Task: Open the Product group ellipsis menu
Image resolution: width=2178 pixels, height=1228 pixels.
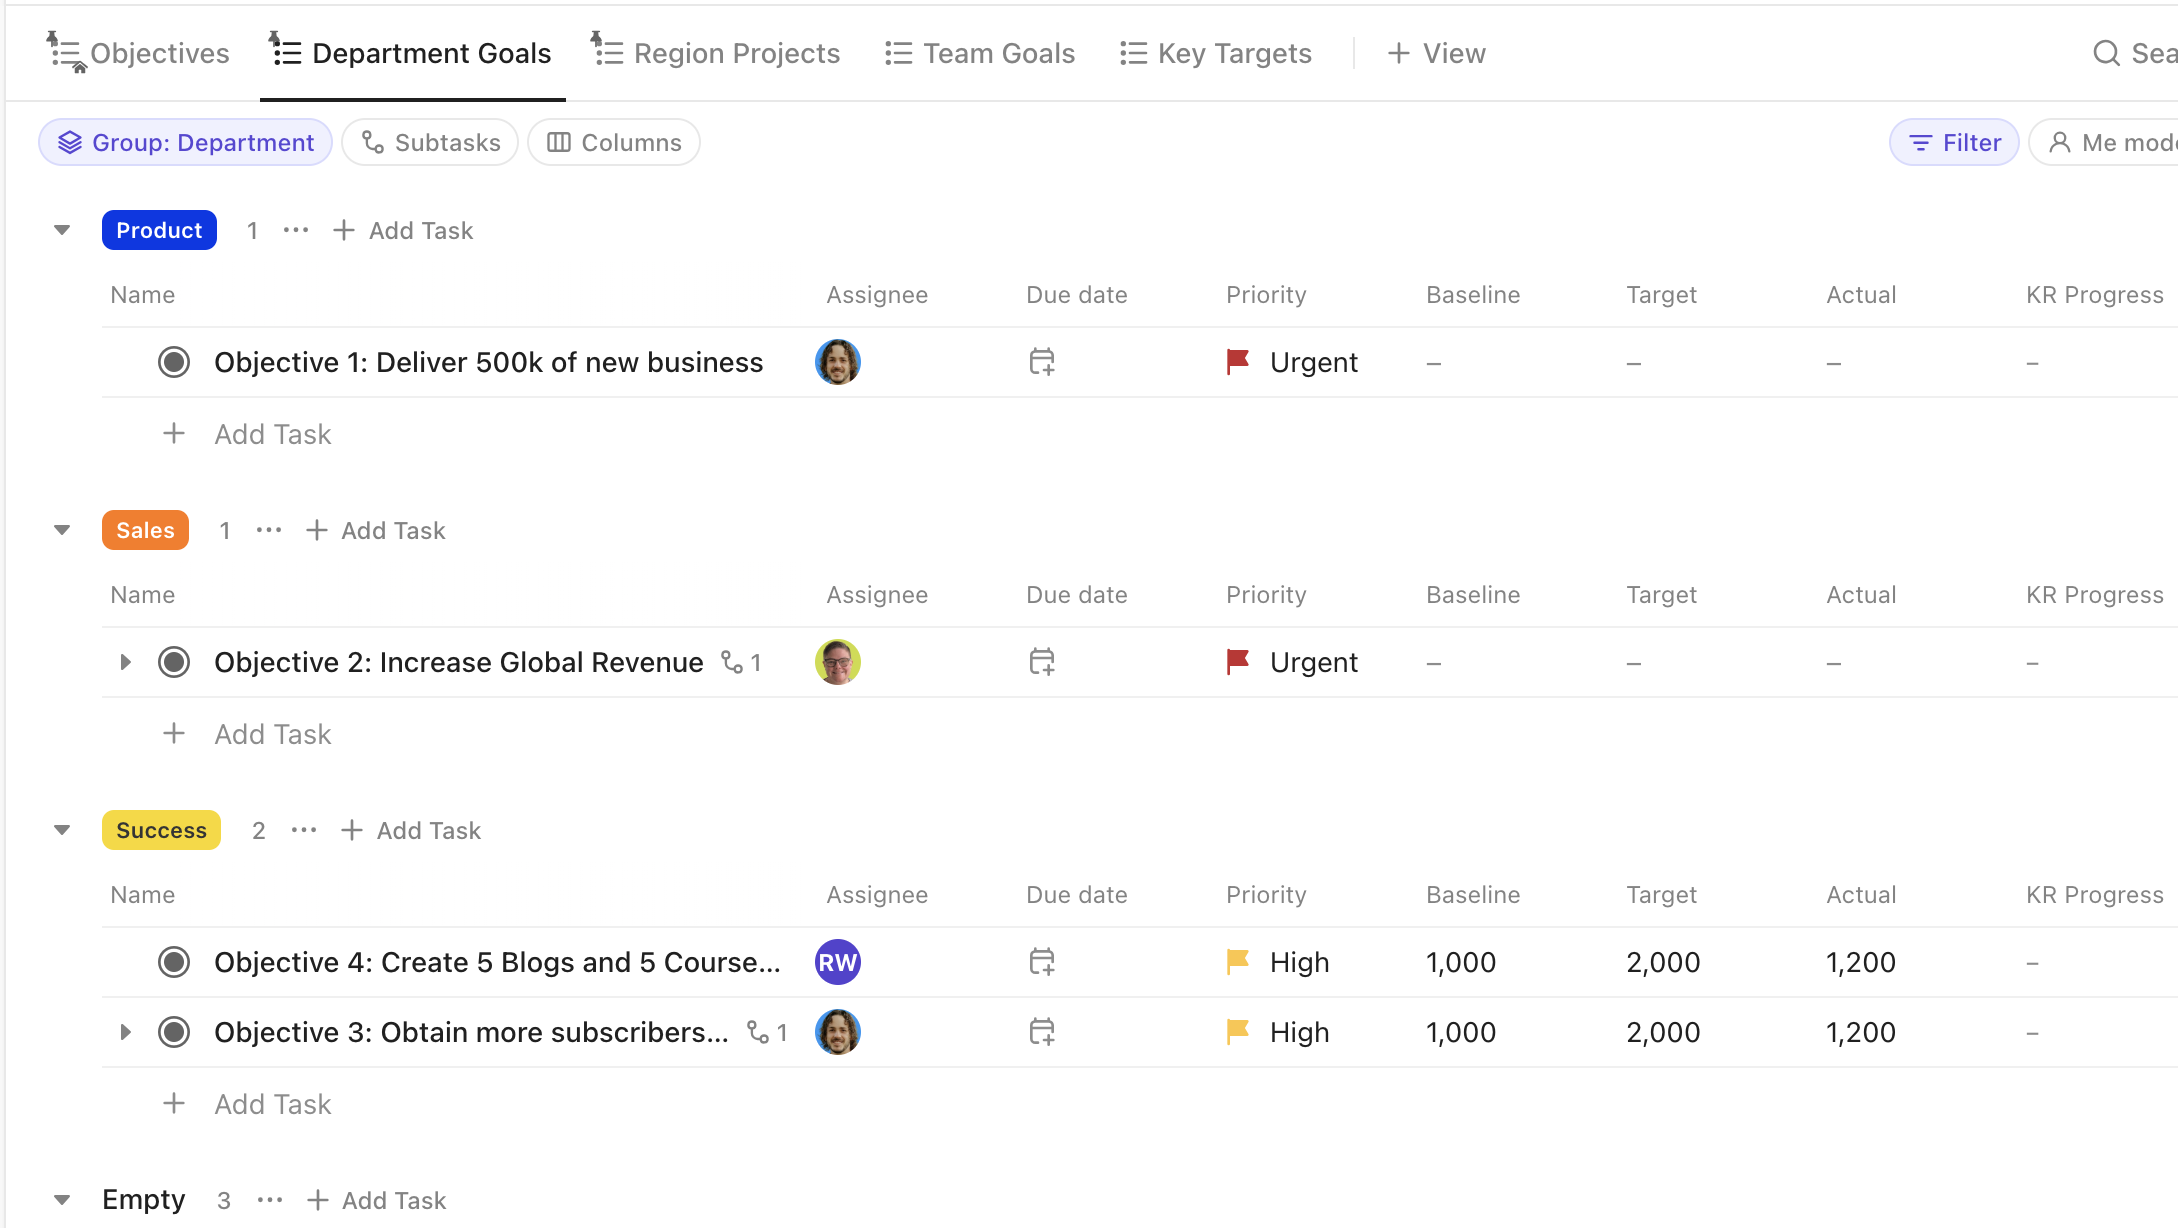Action: tap(295, 230)
